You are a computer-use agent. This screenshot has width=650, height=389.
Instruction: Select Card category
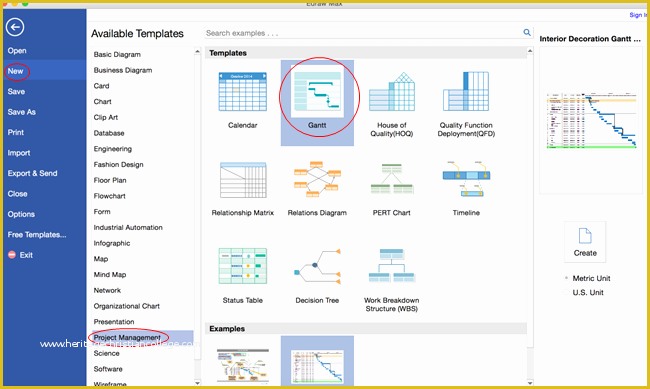pos(101,86)
